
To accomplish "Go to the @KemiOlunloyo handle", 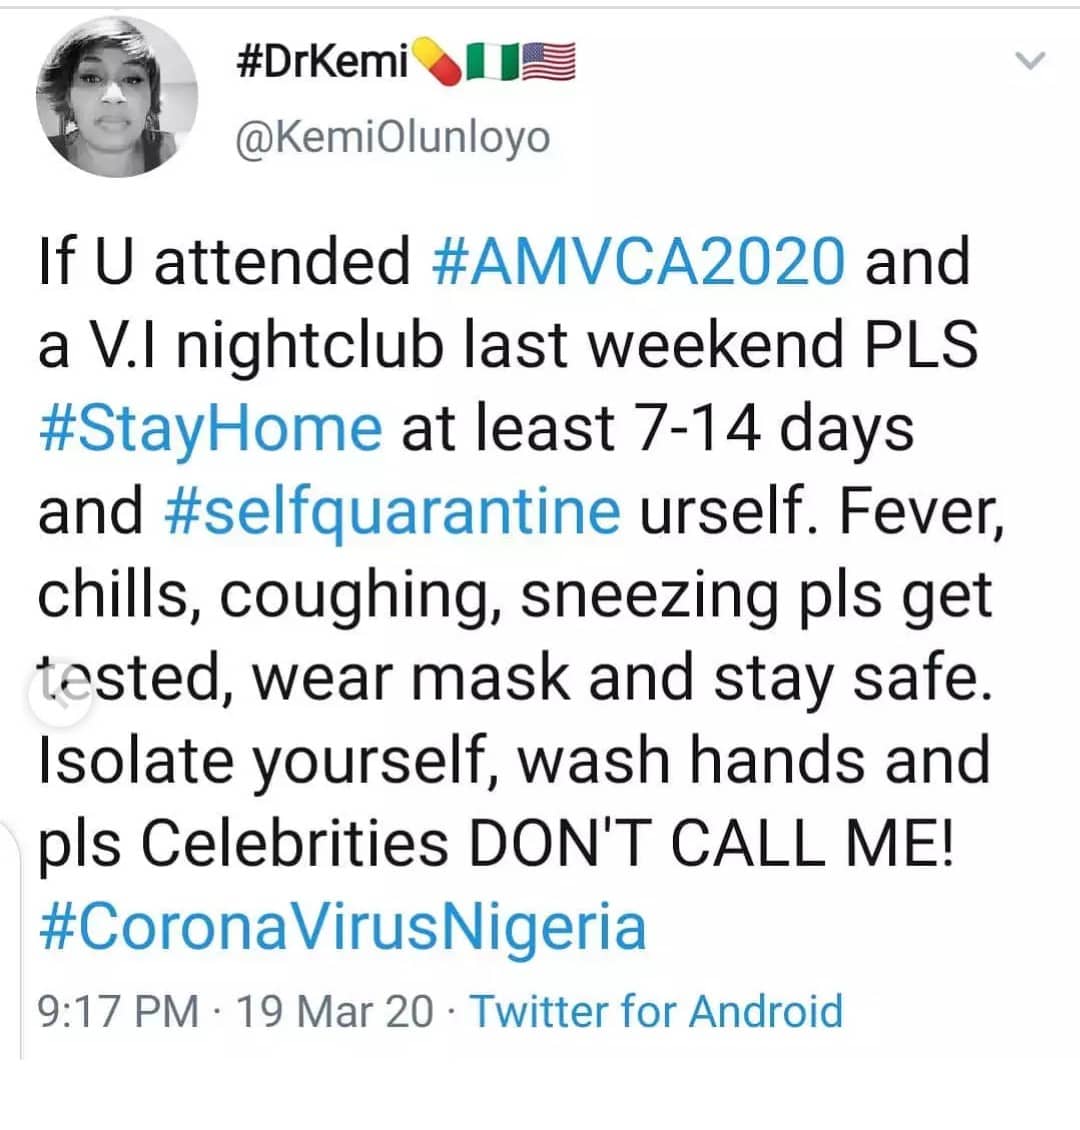I will 391,137.
